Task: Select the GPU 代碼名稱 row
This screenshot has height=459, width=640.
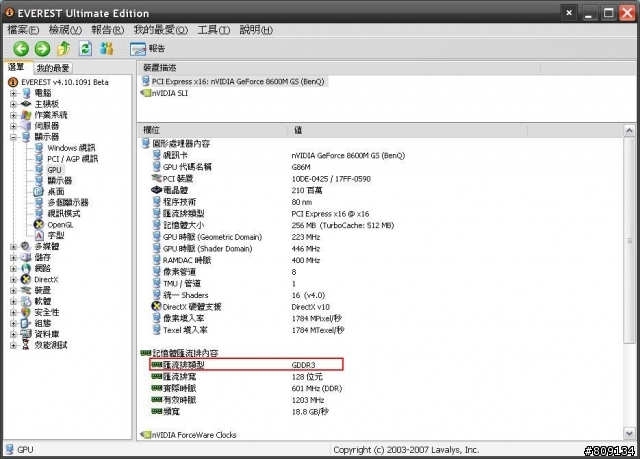Action: point(231,167)
